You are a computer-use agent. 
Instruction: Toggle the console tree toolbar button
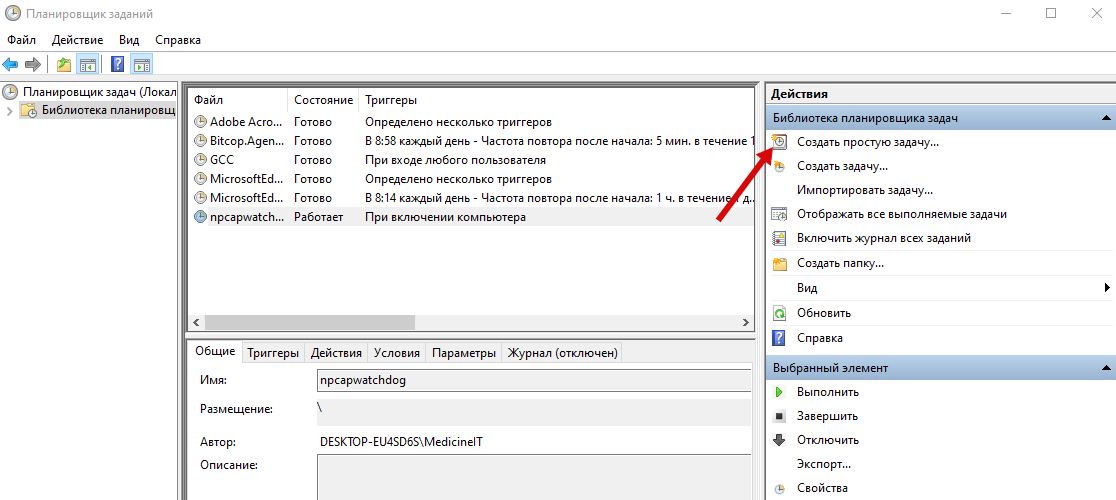tap(88, 65)
